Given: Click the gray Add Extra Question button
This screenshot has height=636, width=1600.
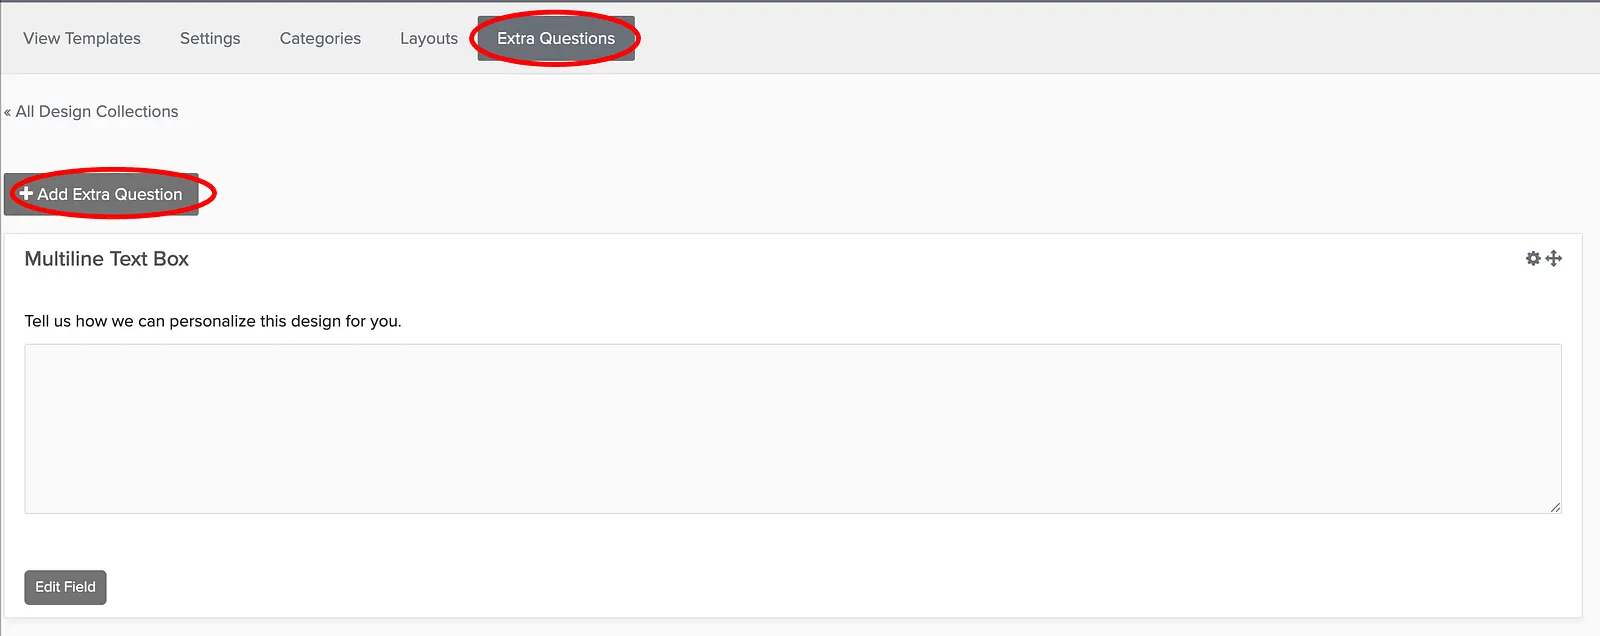Looking at the screenshot, I should [101, 194].
